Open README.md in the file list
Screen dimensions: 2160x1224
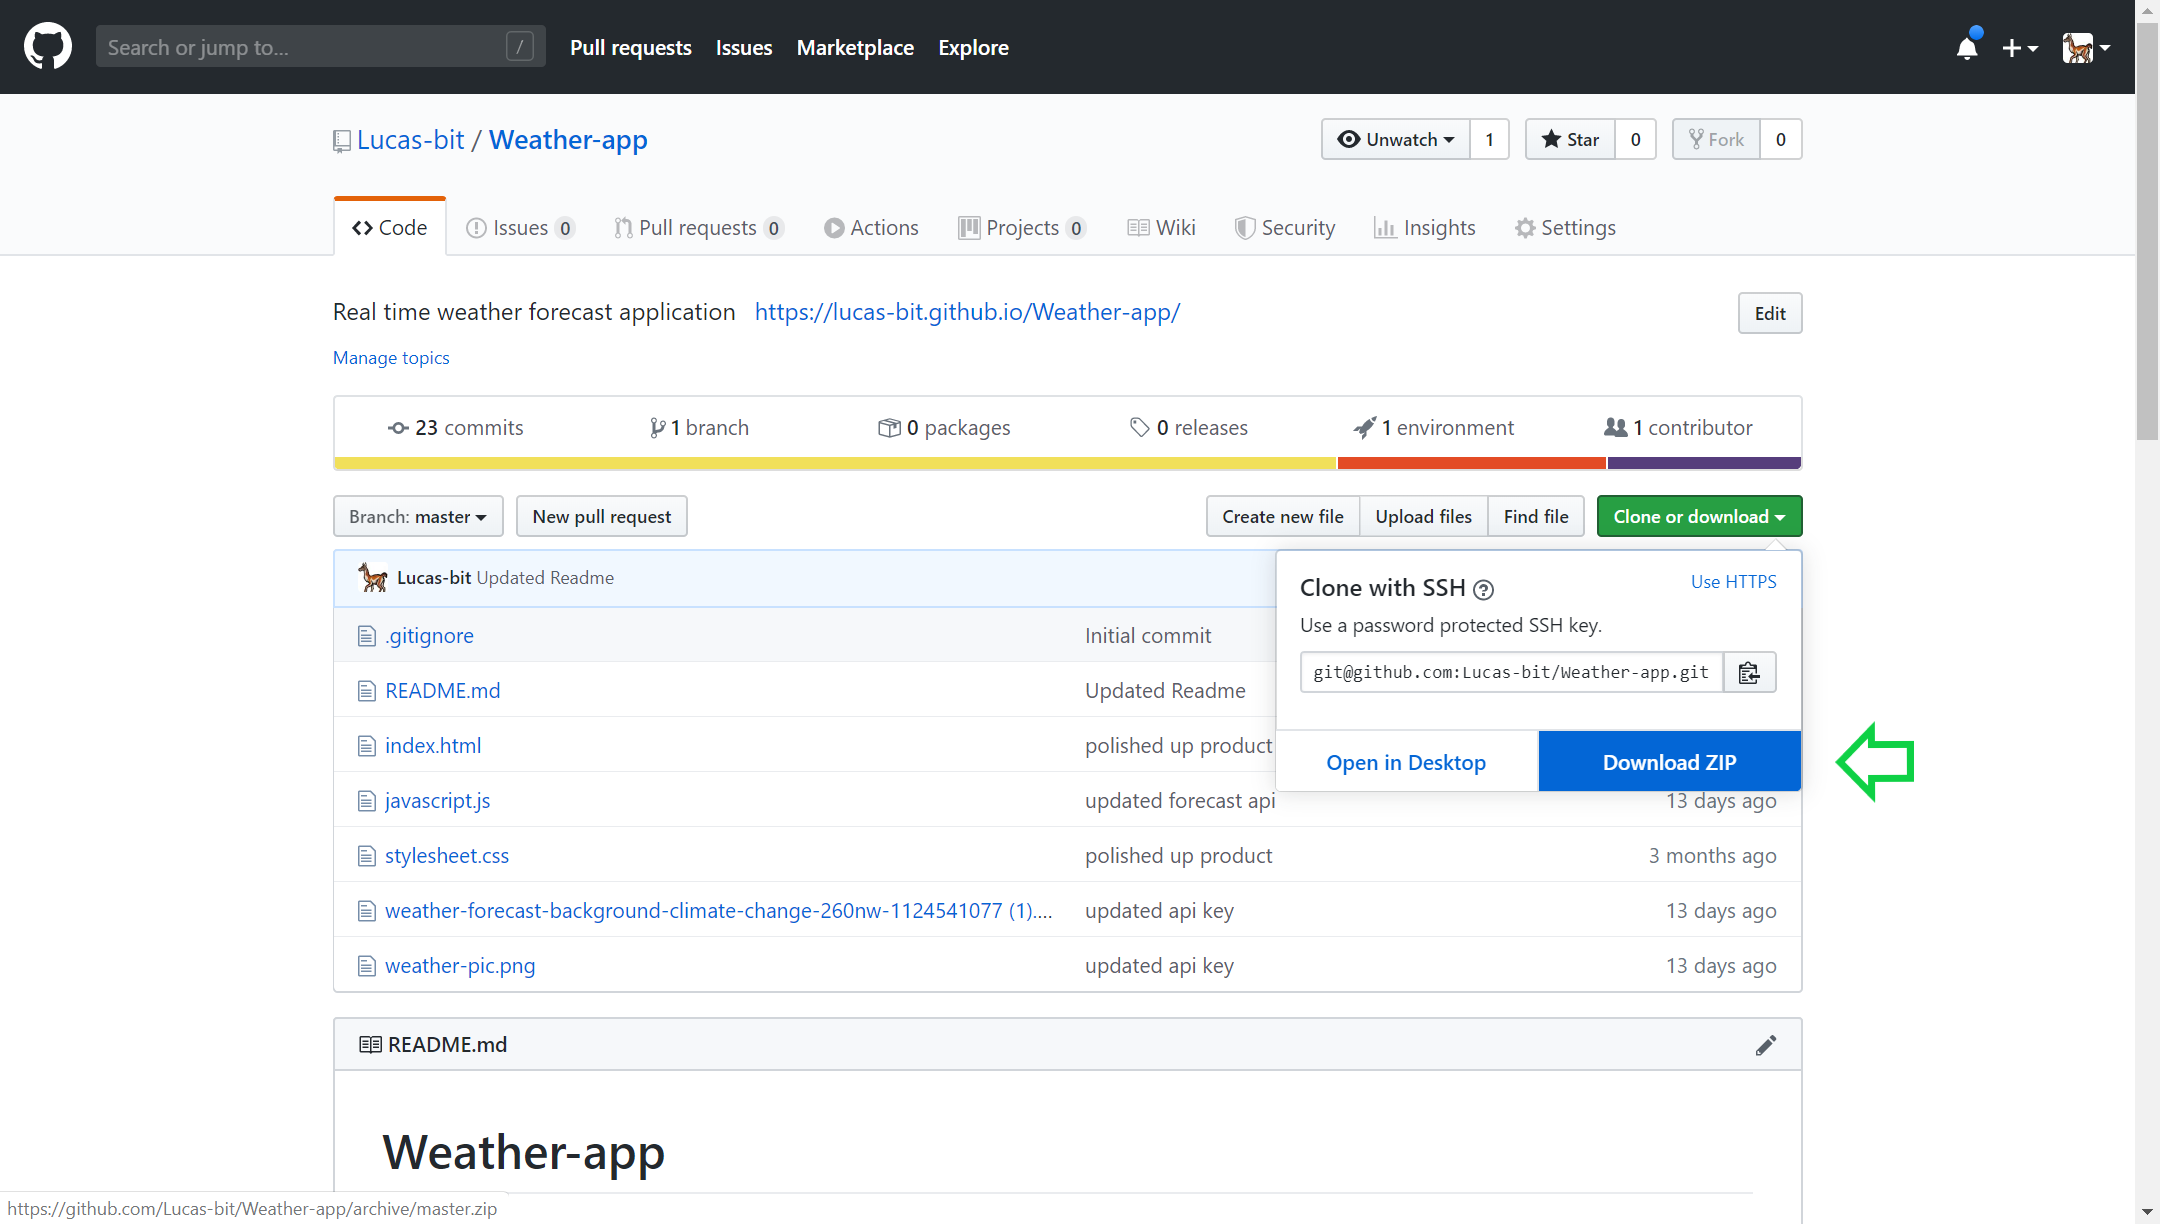coord(443,690)
